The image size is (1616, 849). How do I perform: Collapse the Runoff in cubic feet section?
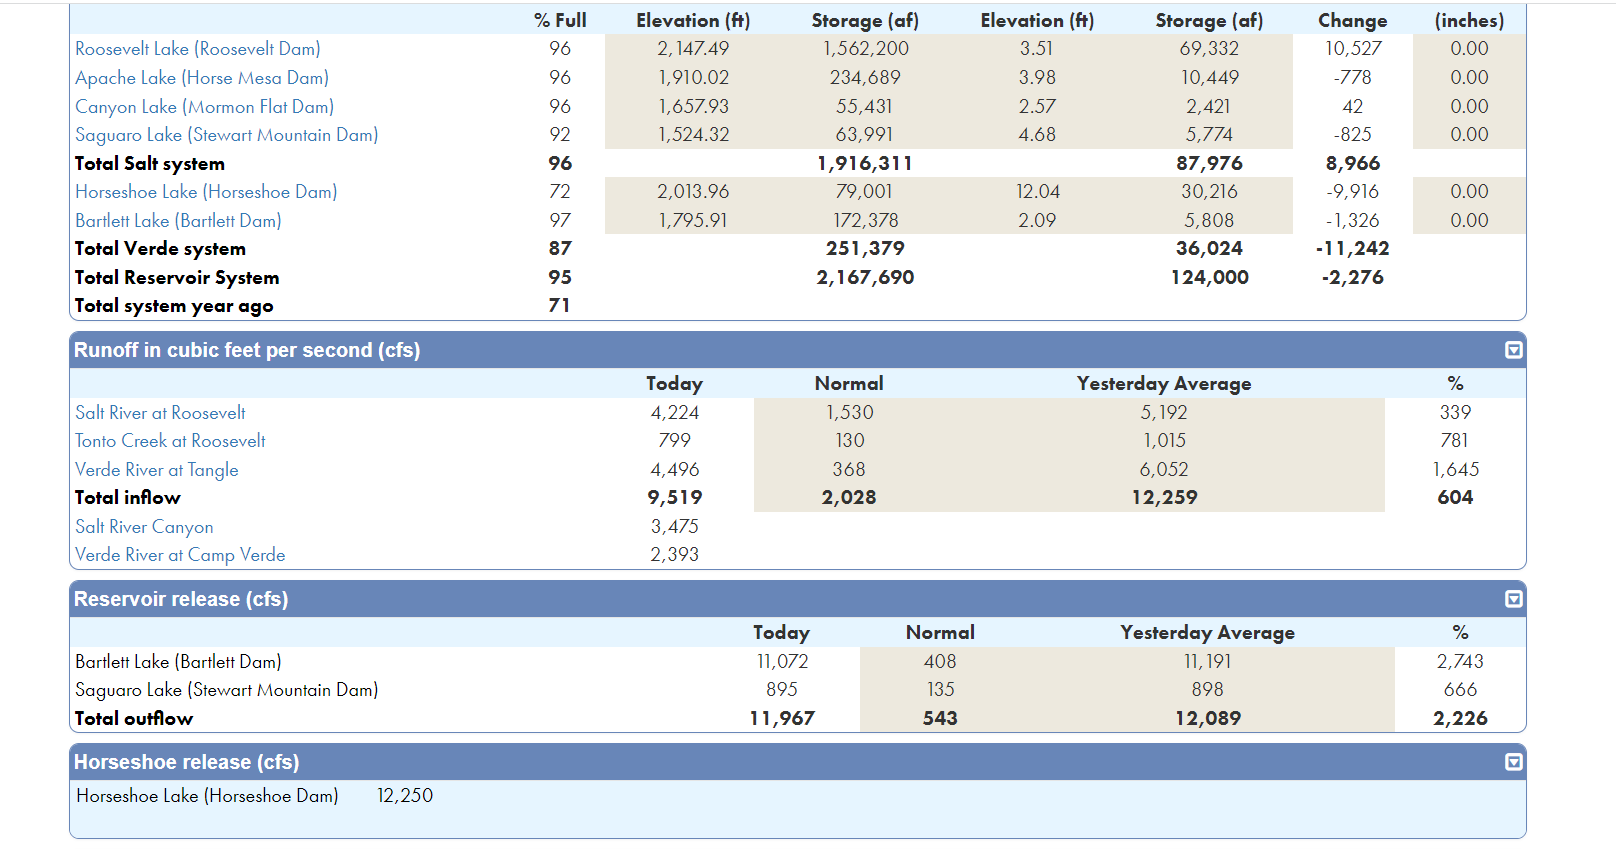pos(1513,350)
